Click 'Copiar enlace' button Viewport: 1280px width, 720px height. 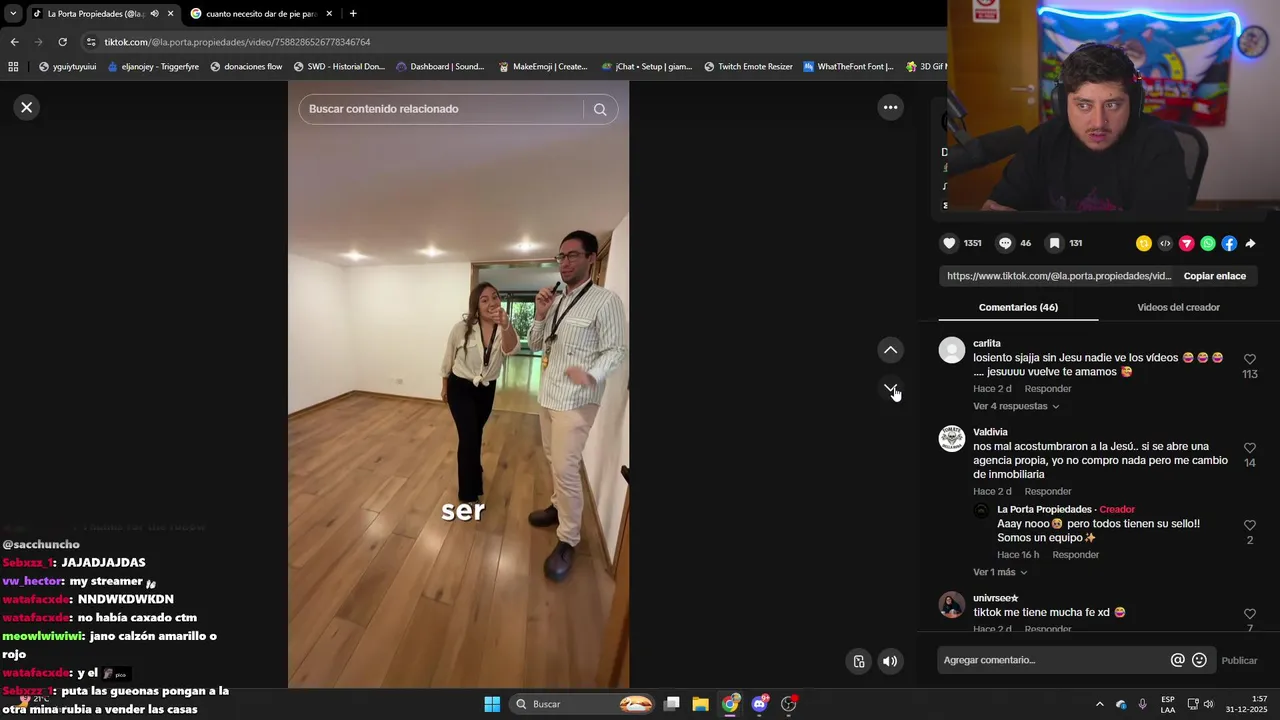coord(1214,276)
